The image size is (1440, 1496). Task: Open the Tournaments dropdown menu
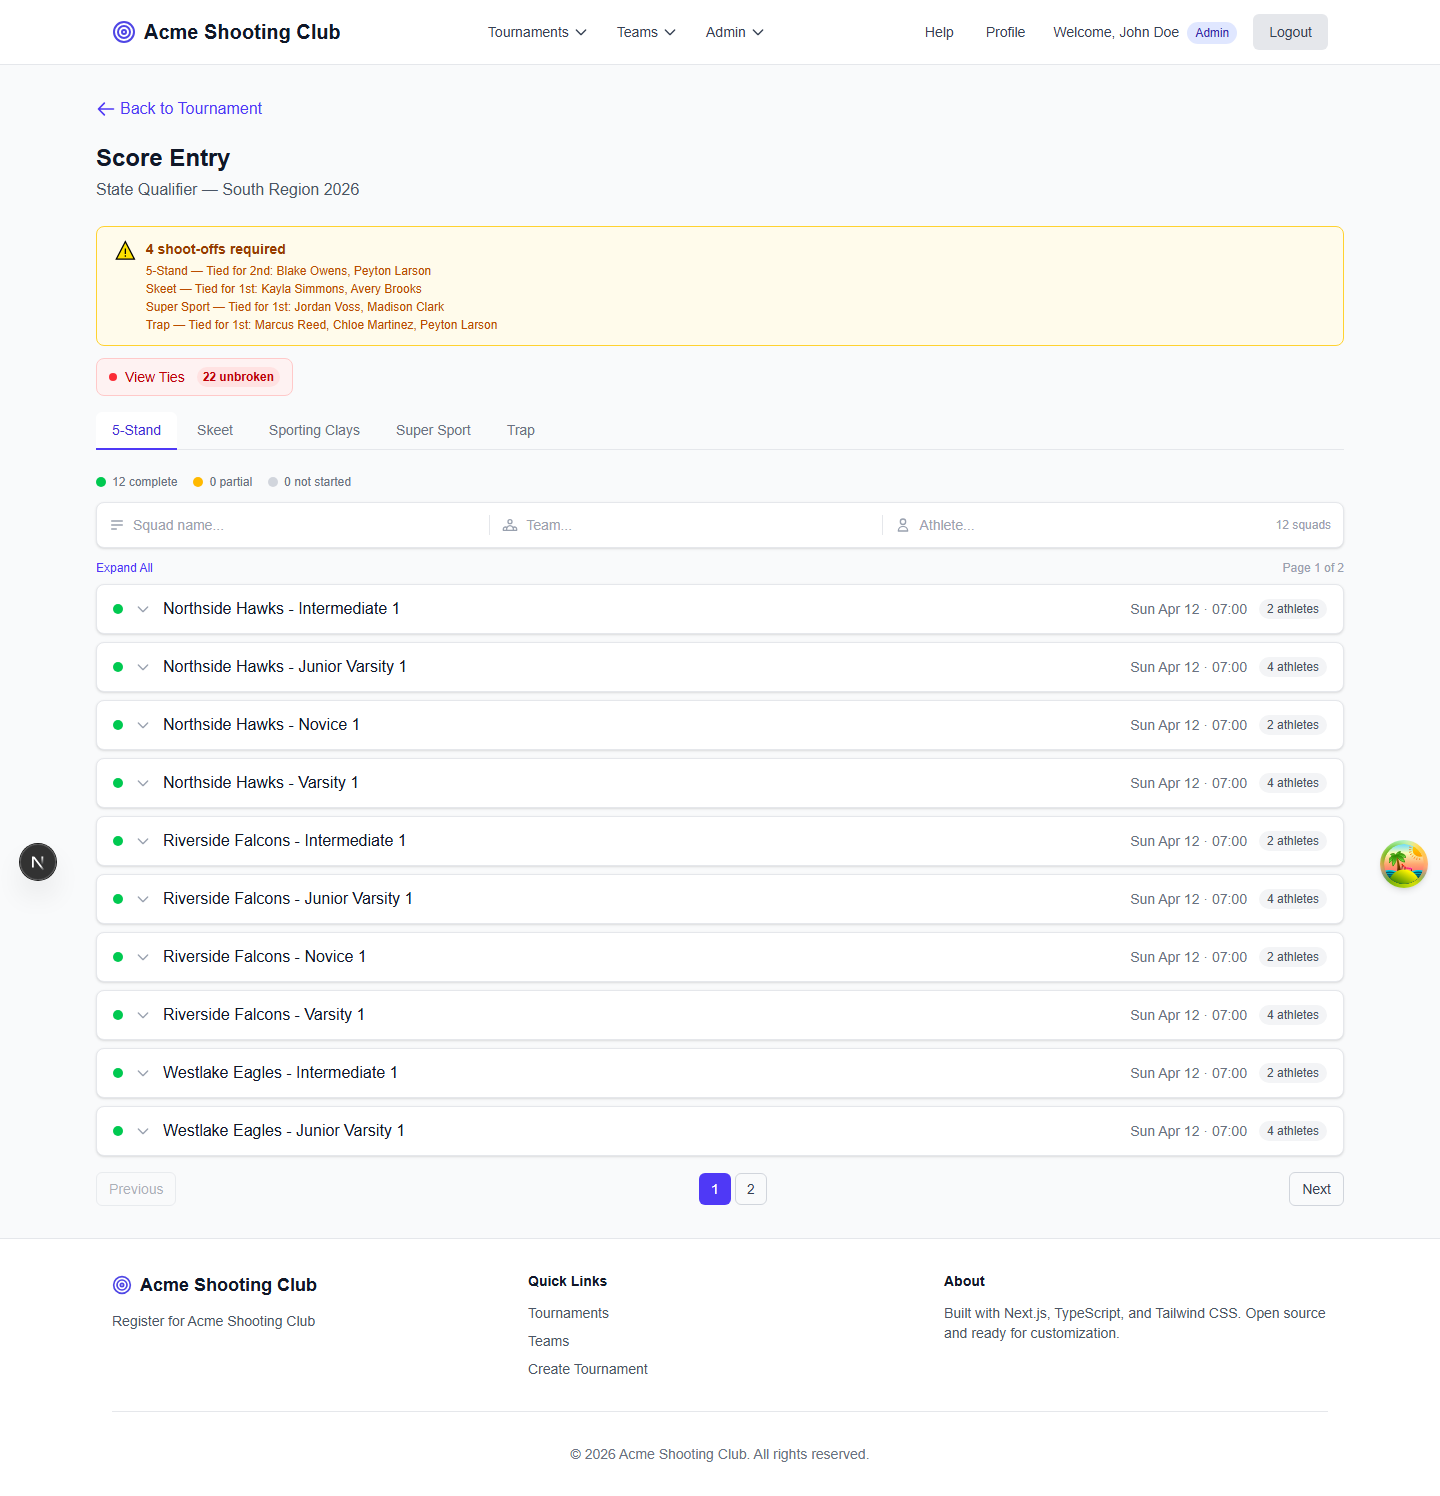537,32
